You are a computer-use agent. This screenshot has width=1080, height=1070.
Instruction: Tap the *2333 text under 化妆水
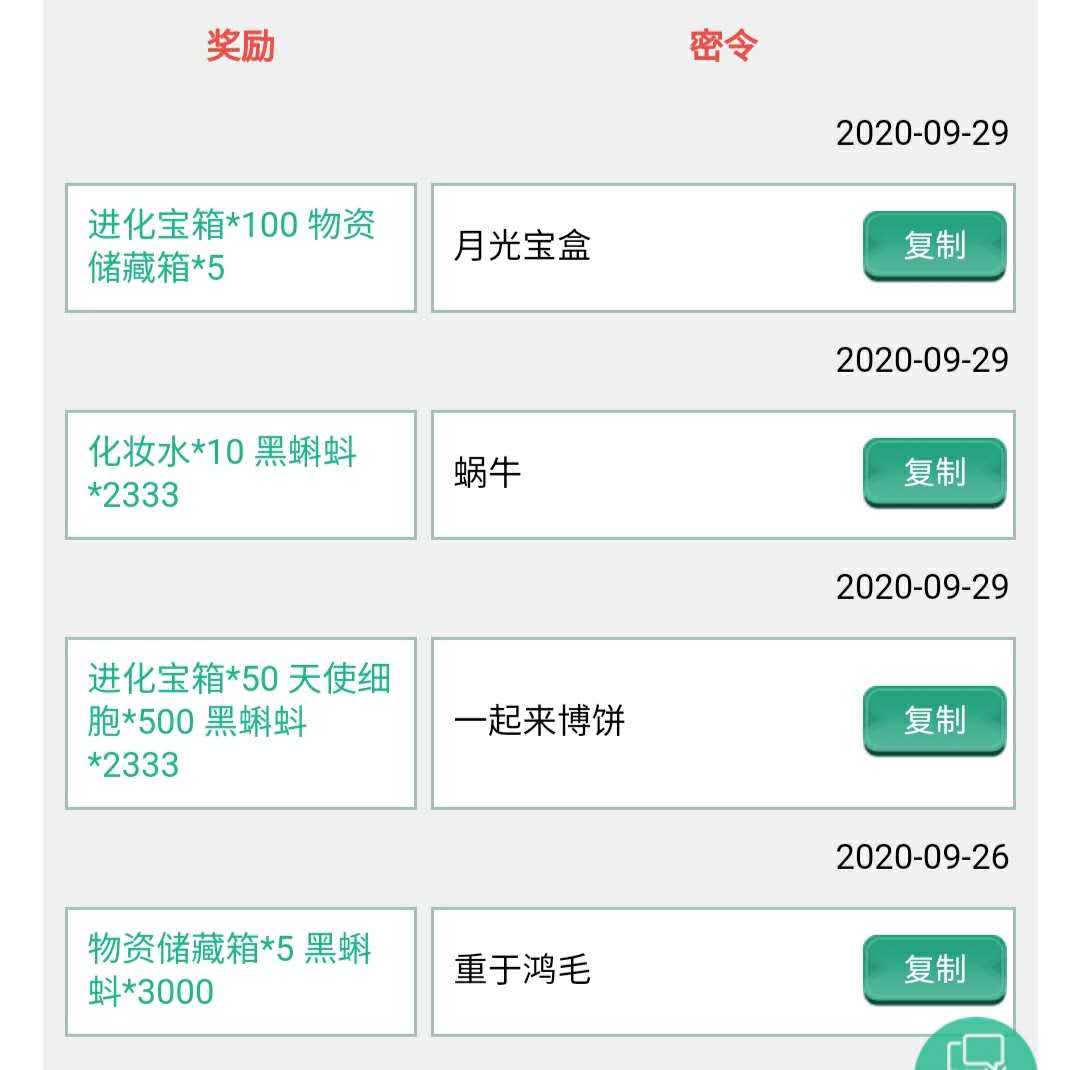[134, 495]
